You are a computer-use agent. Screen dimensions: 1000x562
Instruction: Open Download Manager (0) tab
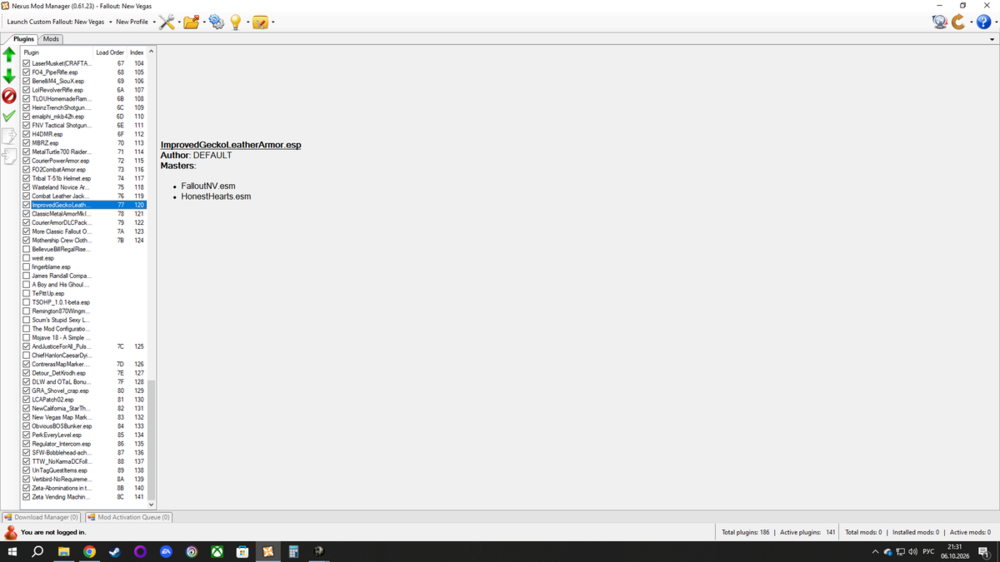point(41,517)
